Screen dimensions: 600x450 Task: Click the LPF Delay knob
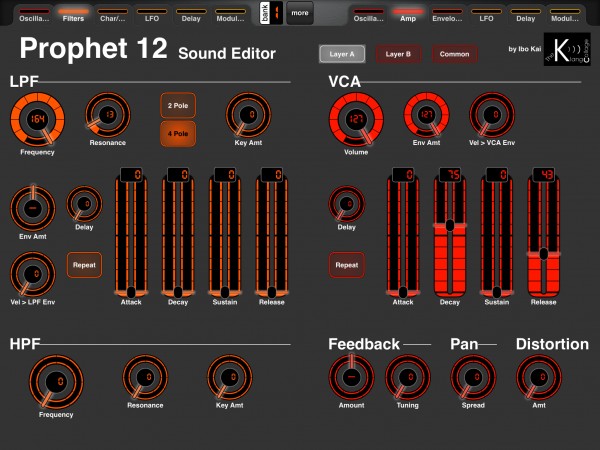click(84, 204)
